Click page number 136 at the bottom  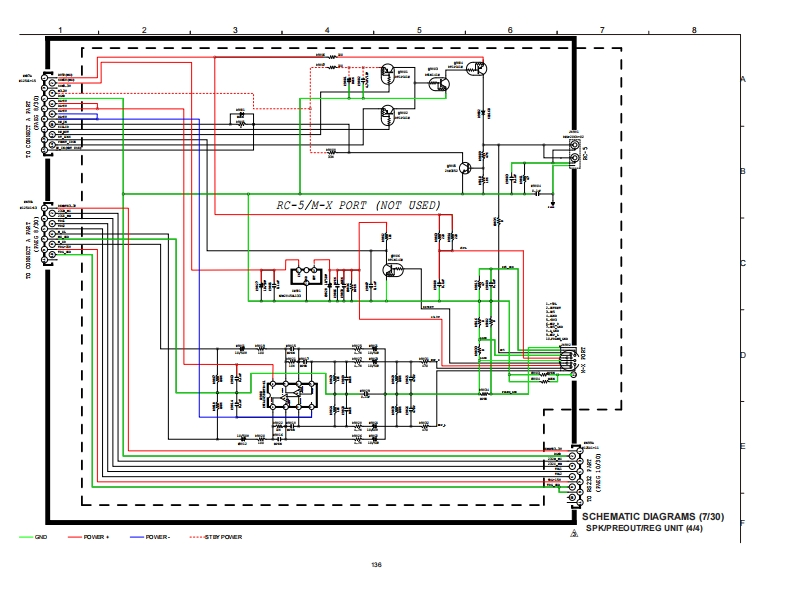click(376, 565)
